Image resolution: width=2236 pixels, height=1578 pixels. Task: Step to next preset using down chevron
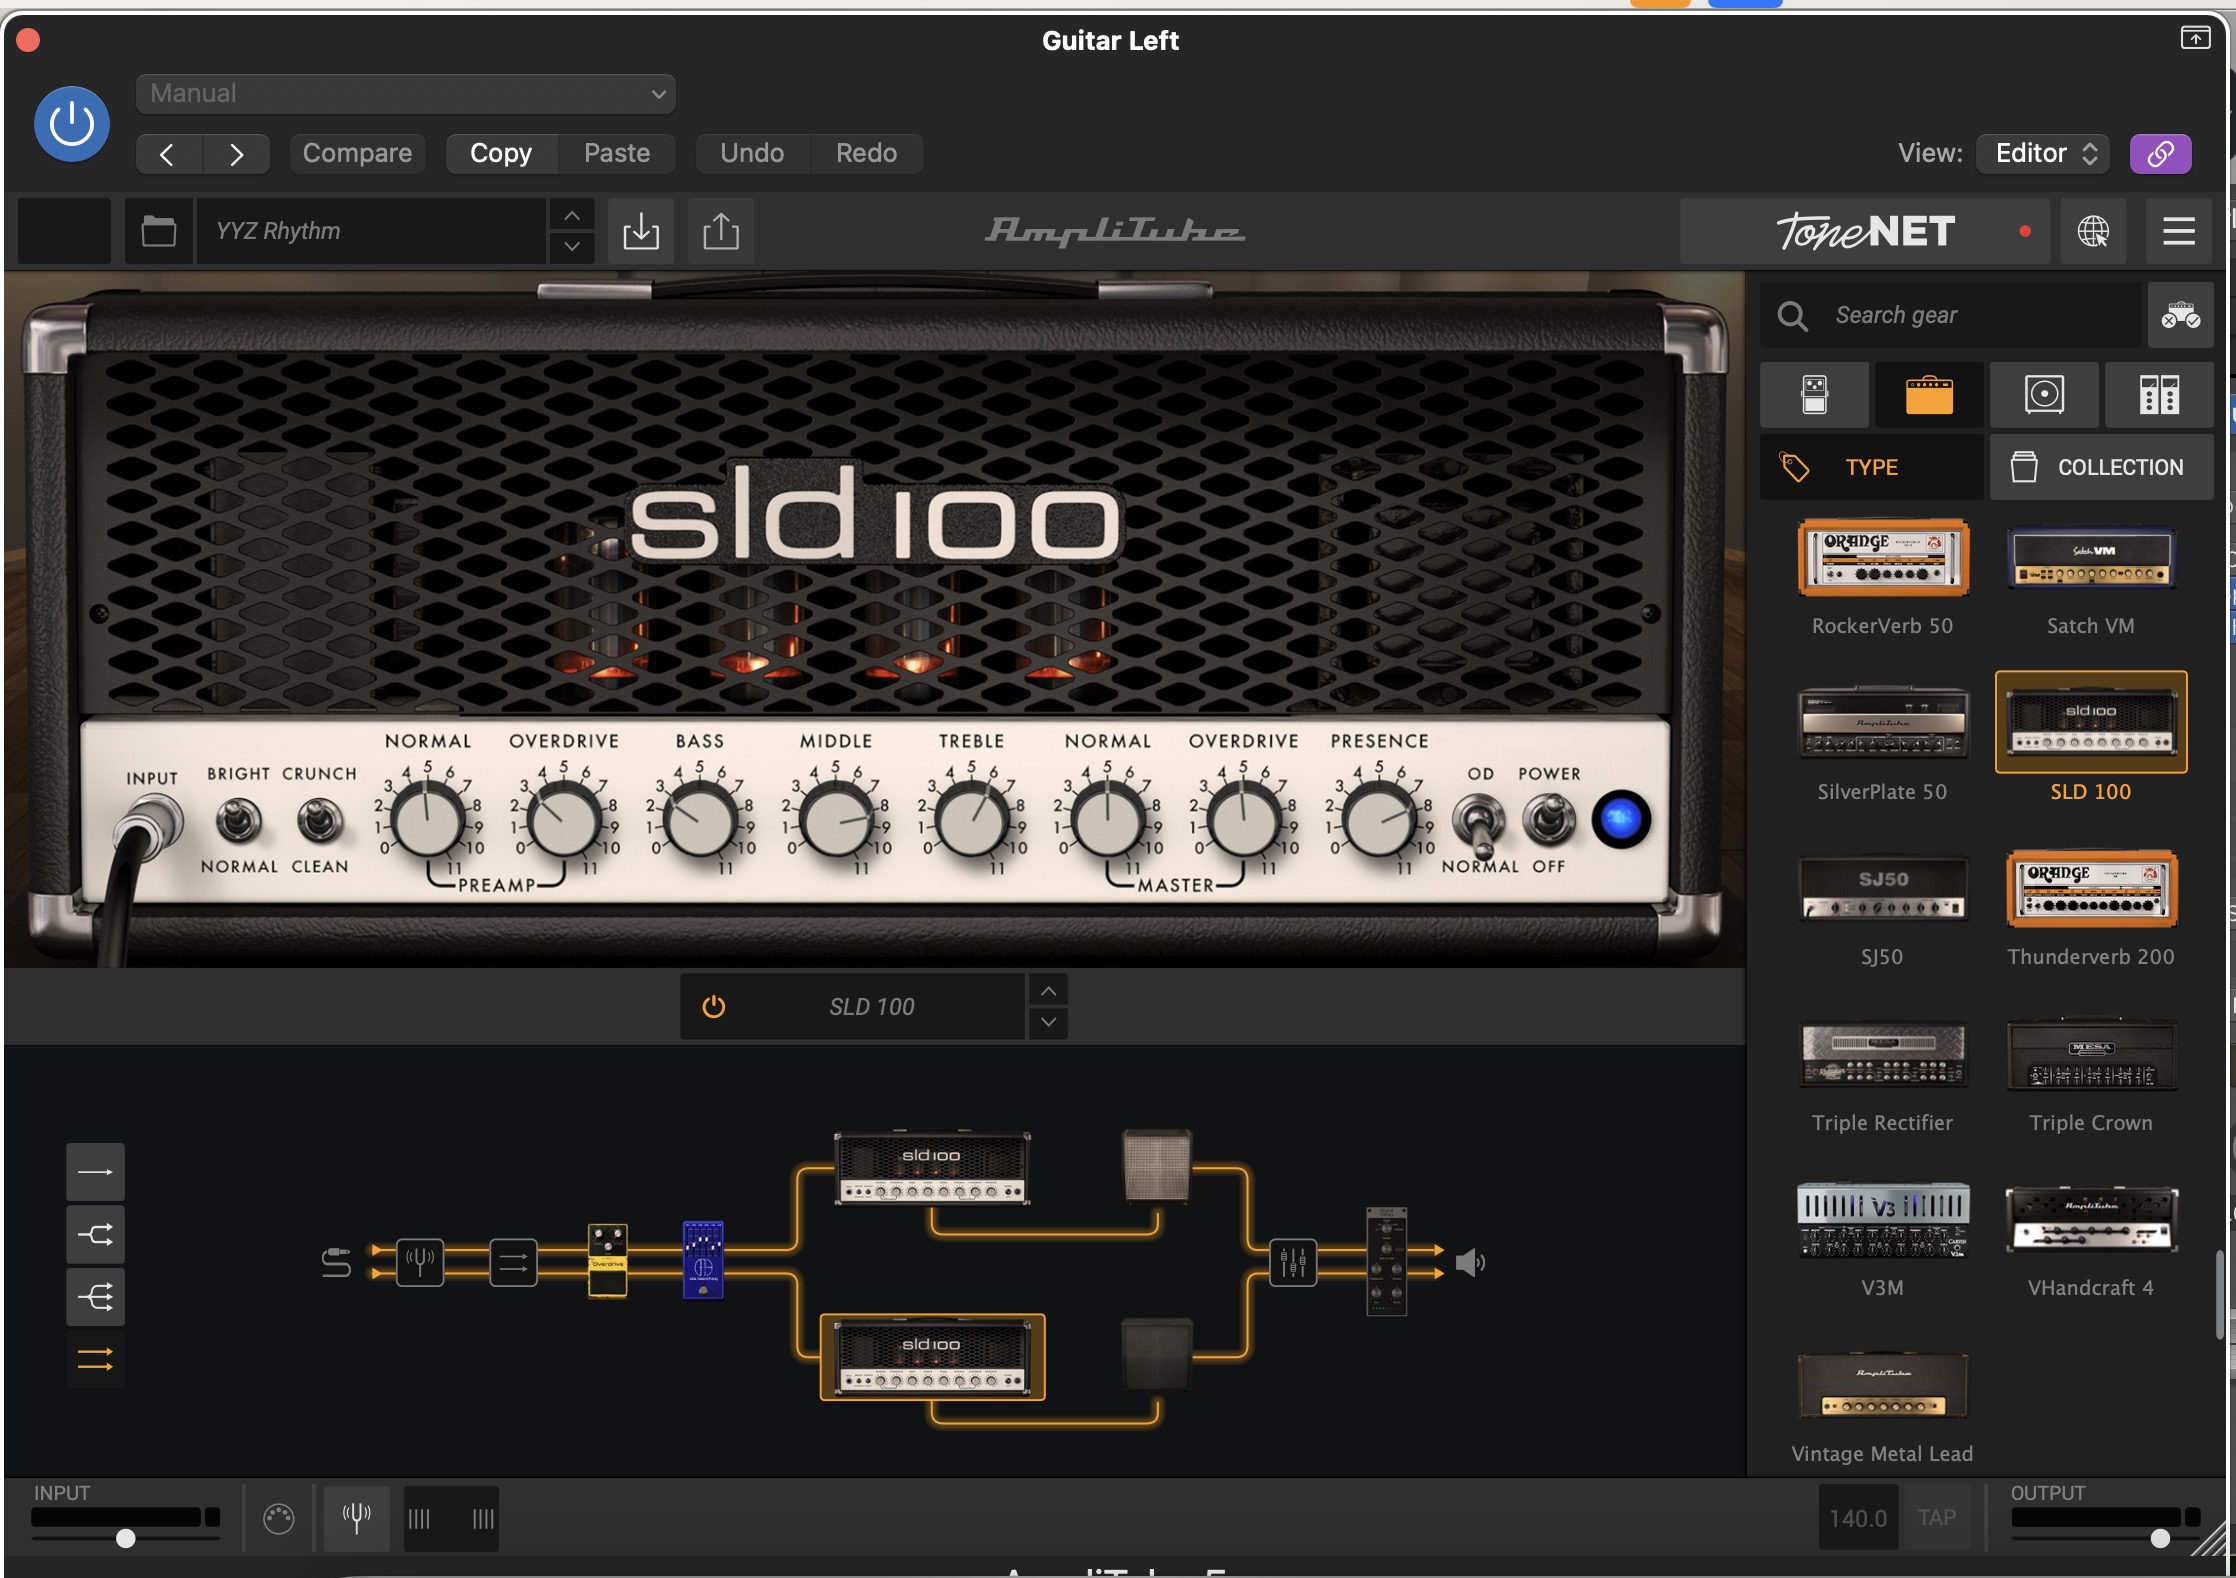click(x=572, y=247)
